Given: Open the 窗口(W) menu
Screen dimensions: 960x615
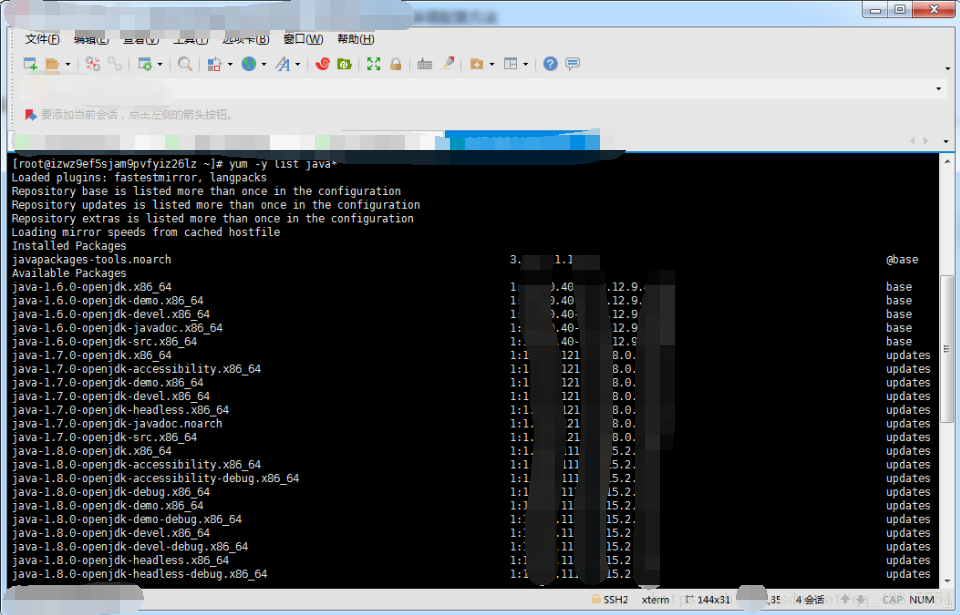Looking at the screenshot, I should (x=302, y=39).
